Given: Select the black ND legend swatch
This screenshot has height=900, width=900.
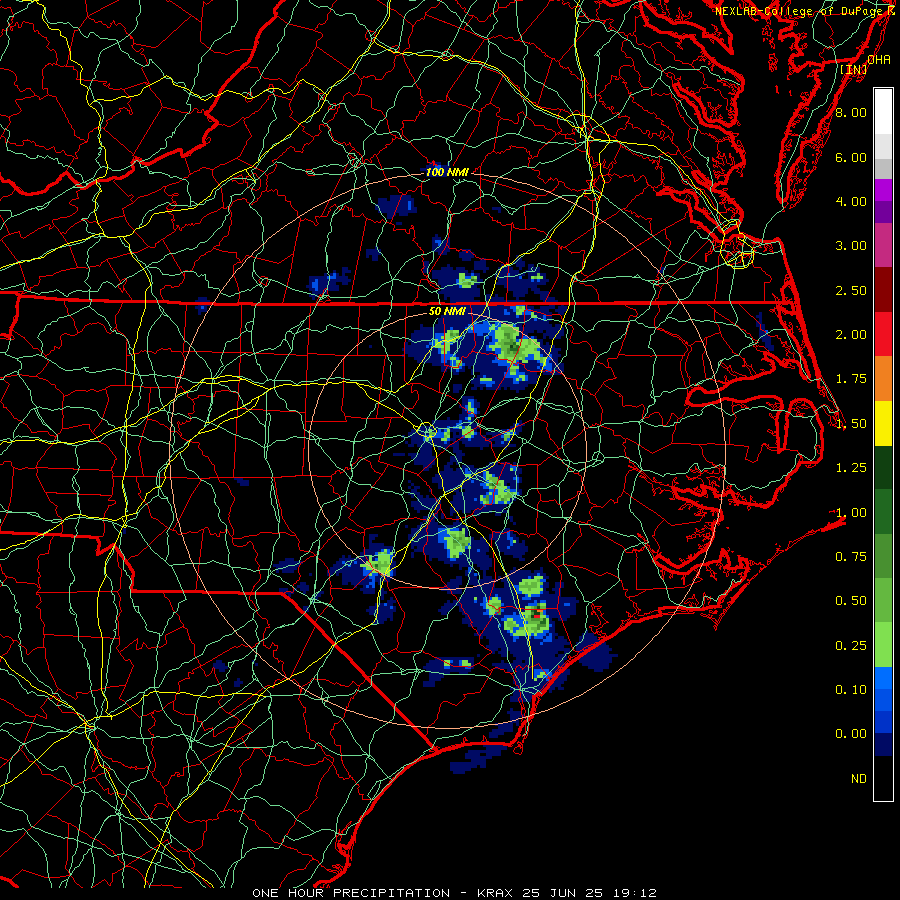Looking at the screenshot, I should [883, 778].
